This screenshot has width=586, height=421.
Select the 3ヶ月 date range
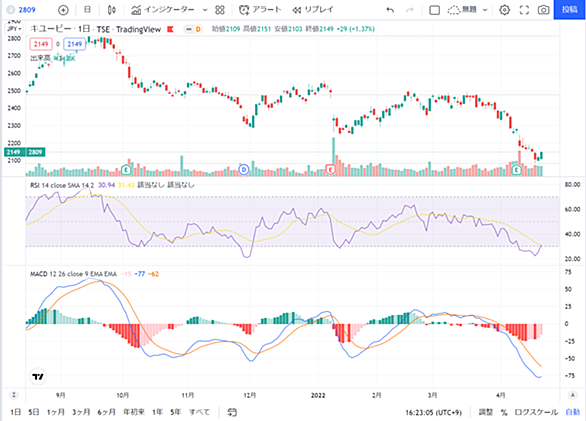pos(81,412)
